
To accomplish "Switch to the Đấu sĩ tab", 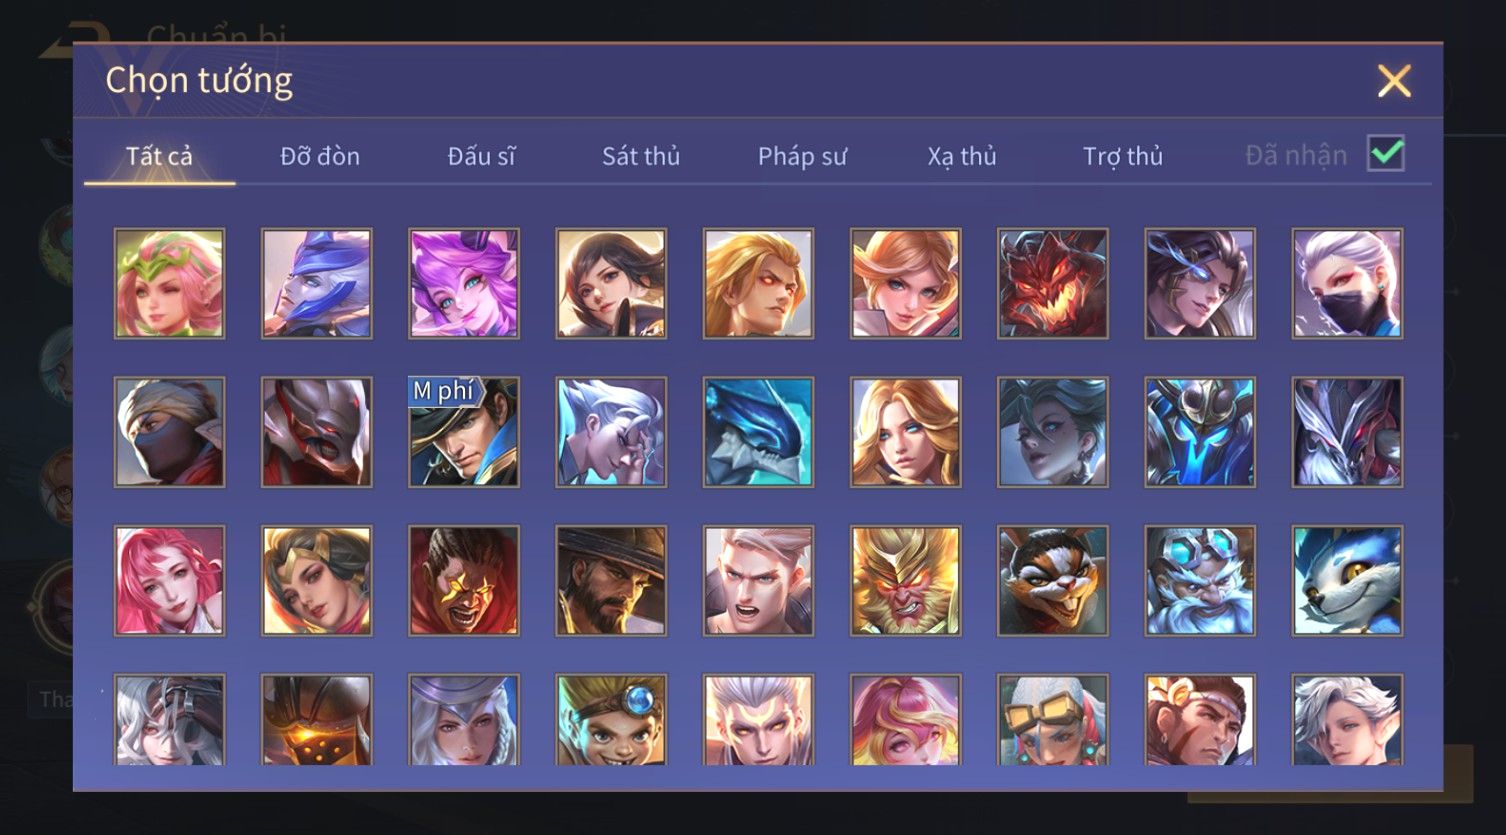I will 481,156.
